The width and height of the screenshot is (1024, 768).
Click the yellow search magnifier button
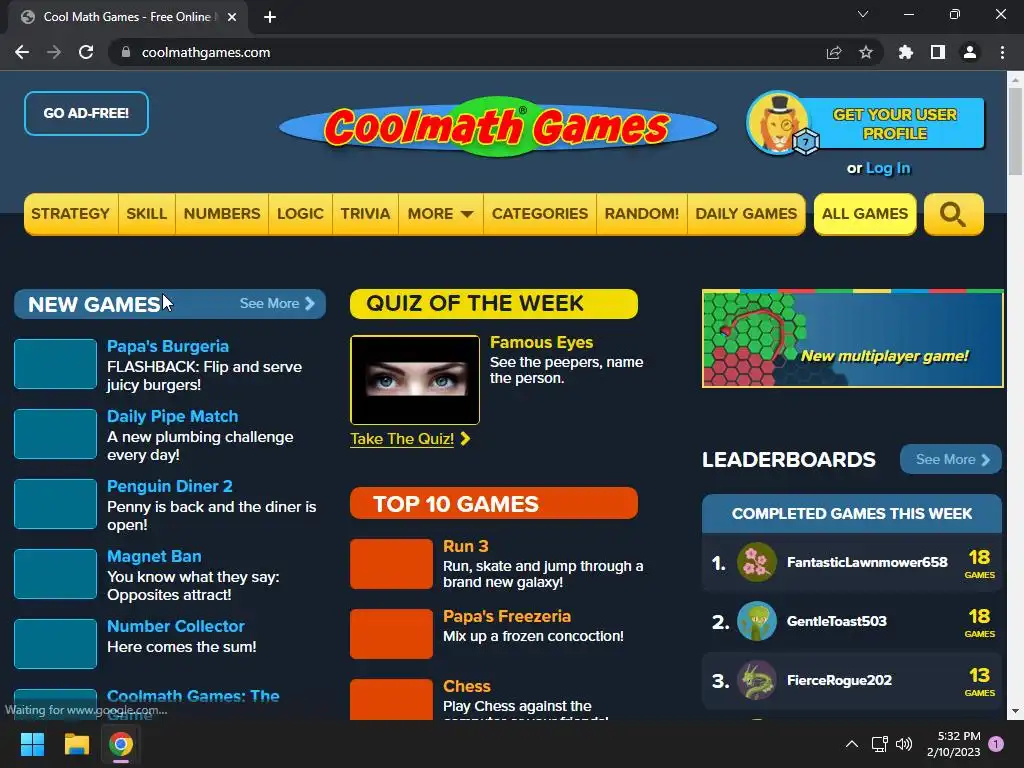tap(953, 214)
